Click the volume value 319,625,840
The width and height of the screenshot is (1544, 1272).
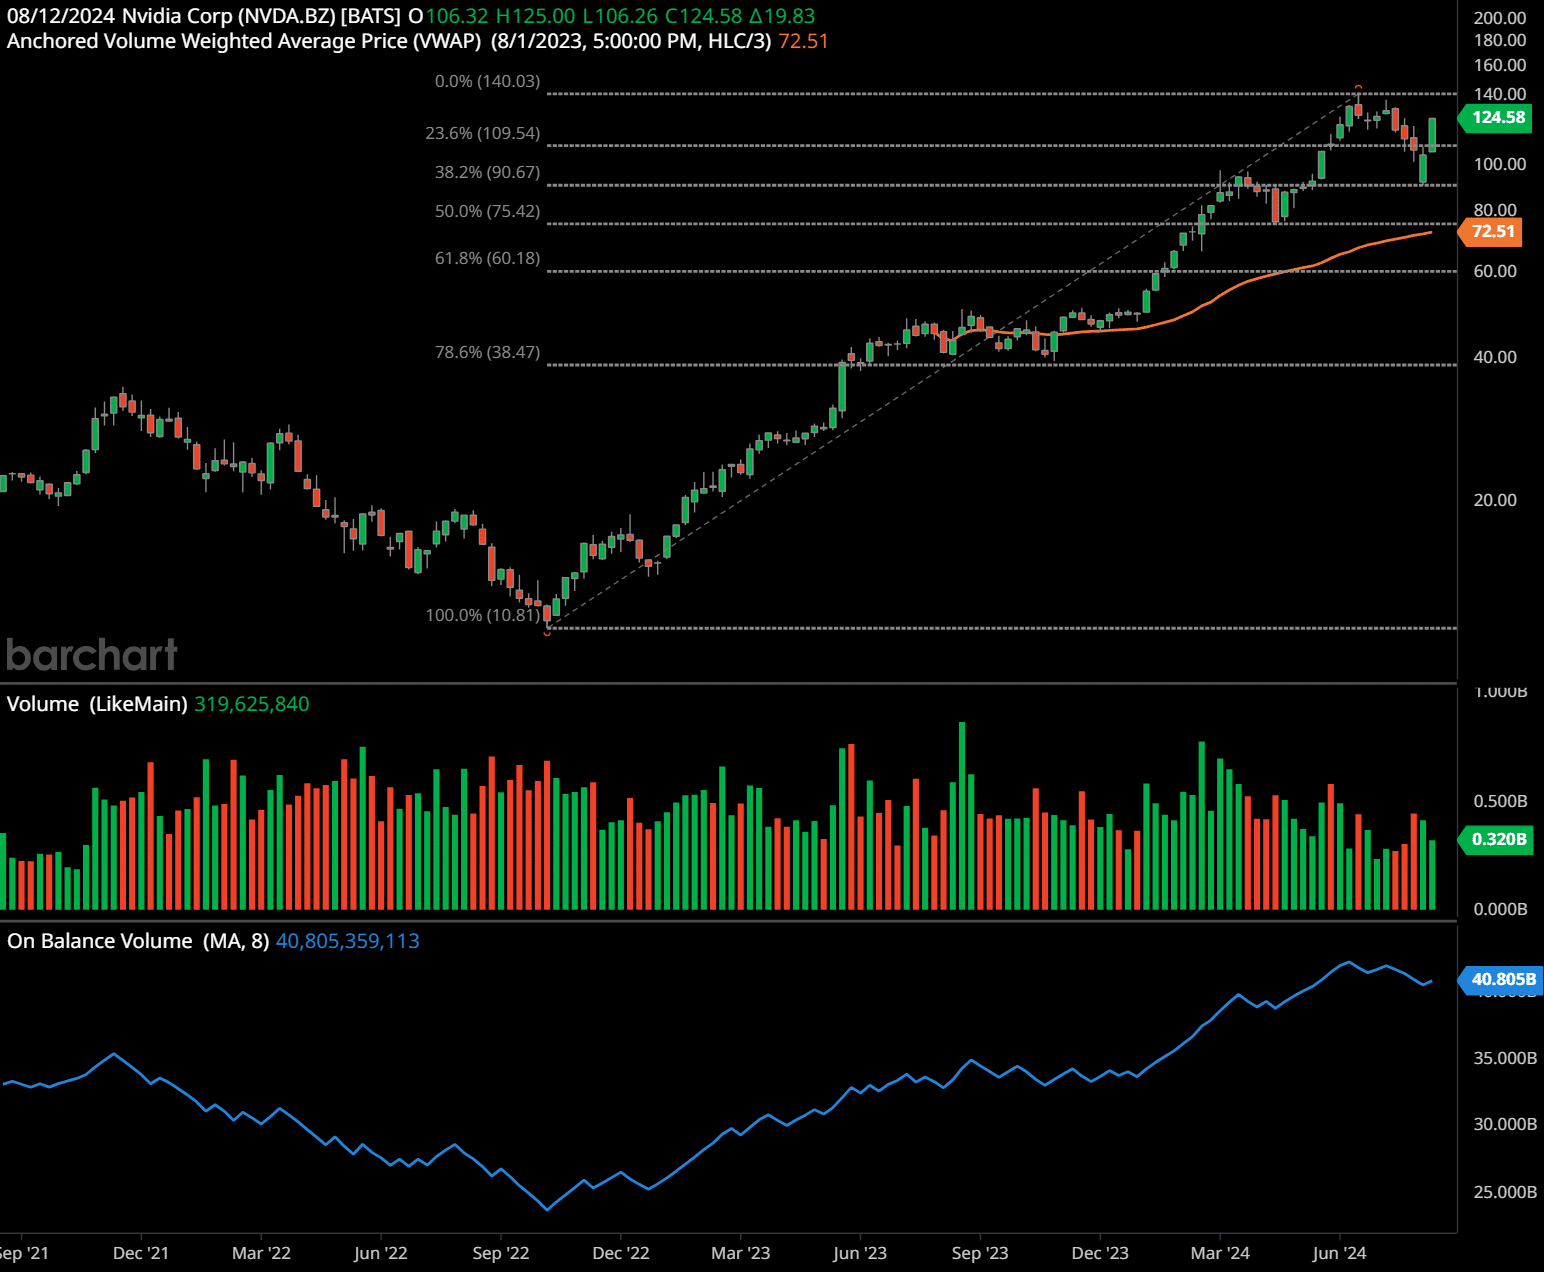click(x=252, y=704)
